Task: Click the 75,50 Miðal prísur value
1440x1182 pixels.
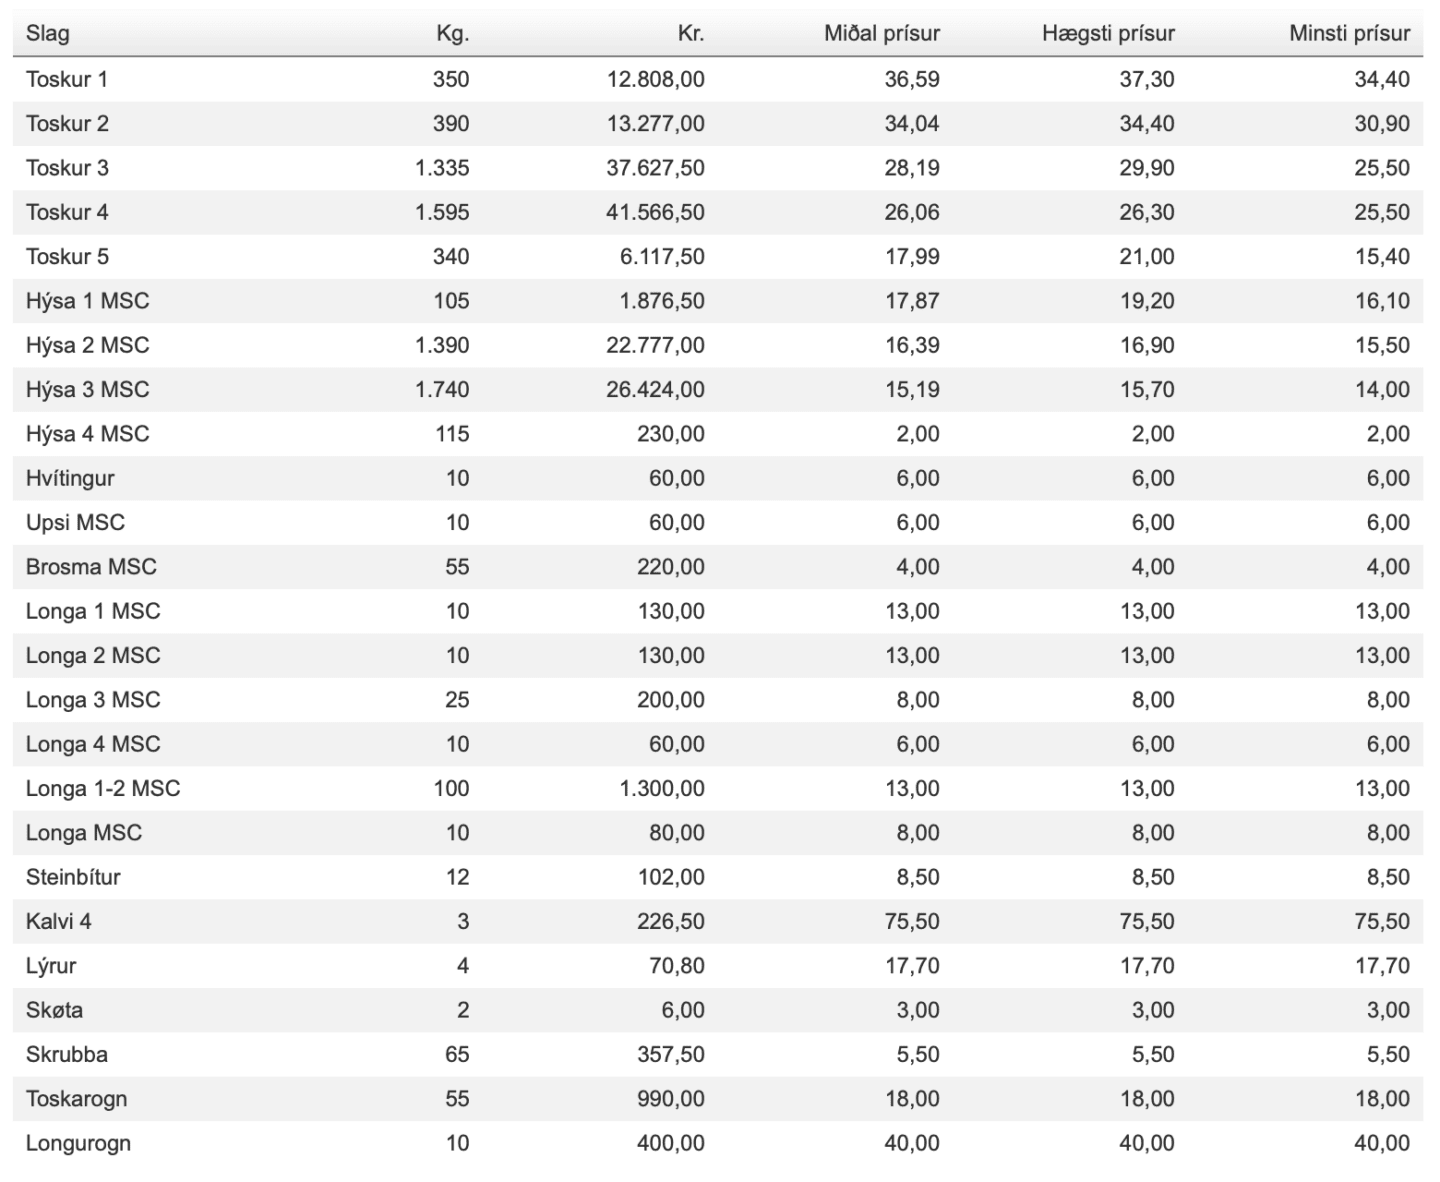Action: 912,921
